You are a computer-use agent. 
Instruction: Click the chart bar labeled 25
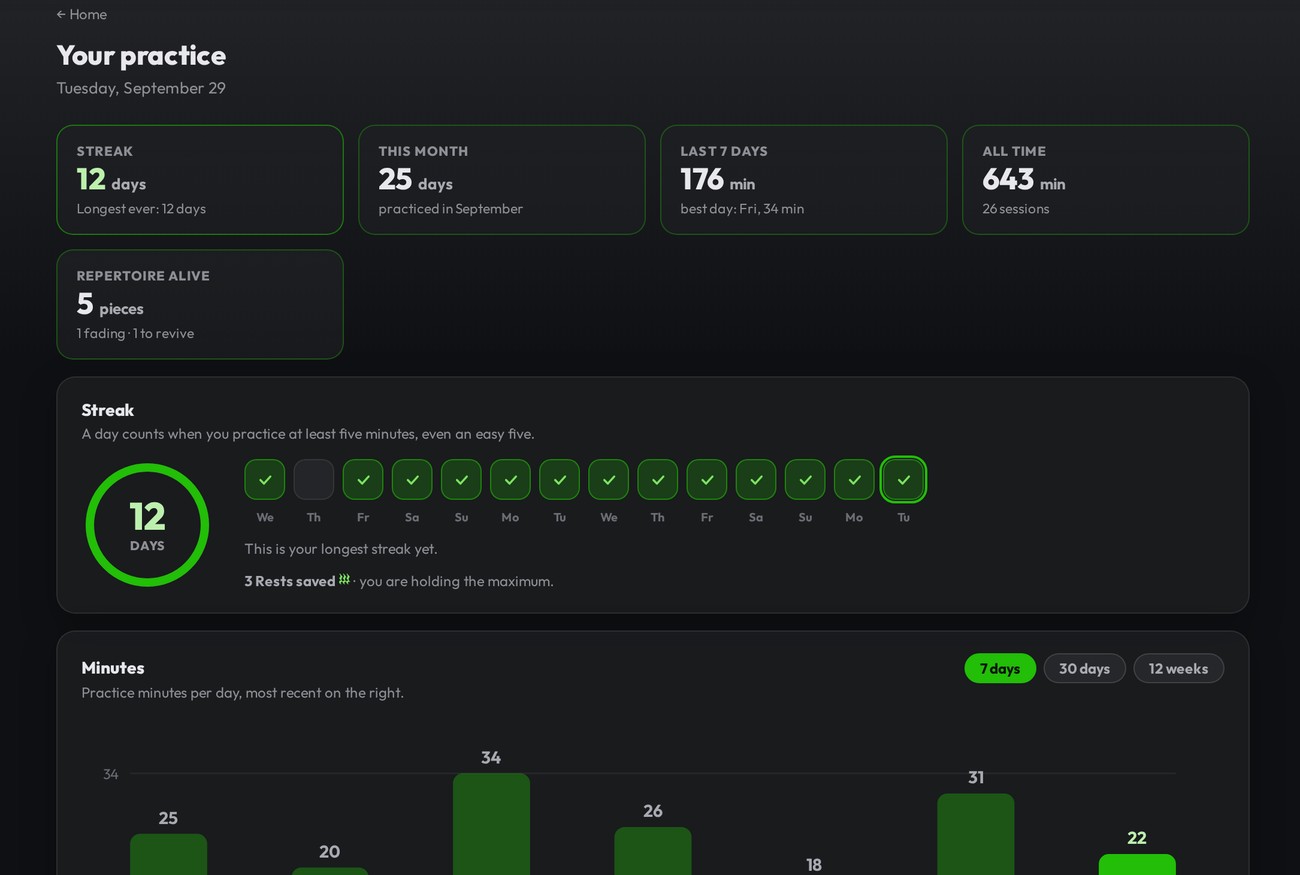tap(168, 854)
